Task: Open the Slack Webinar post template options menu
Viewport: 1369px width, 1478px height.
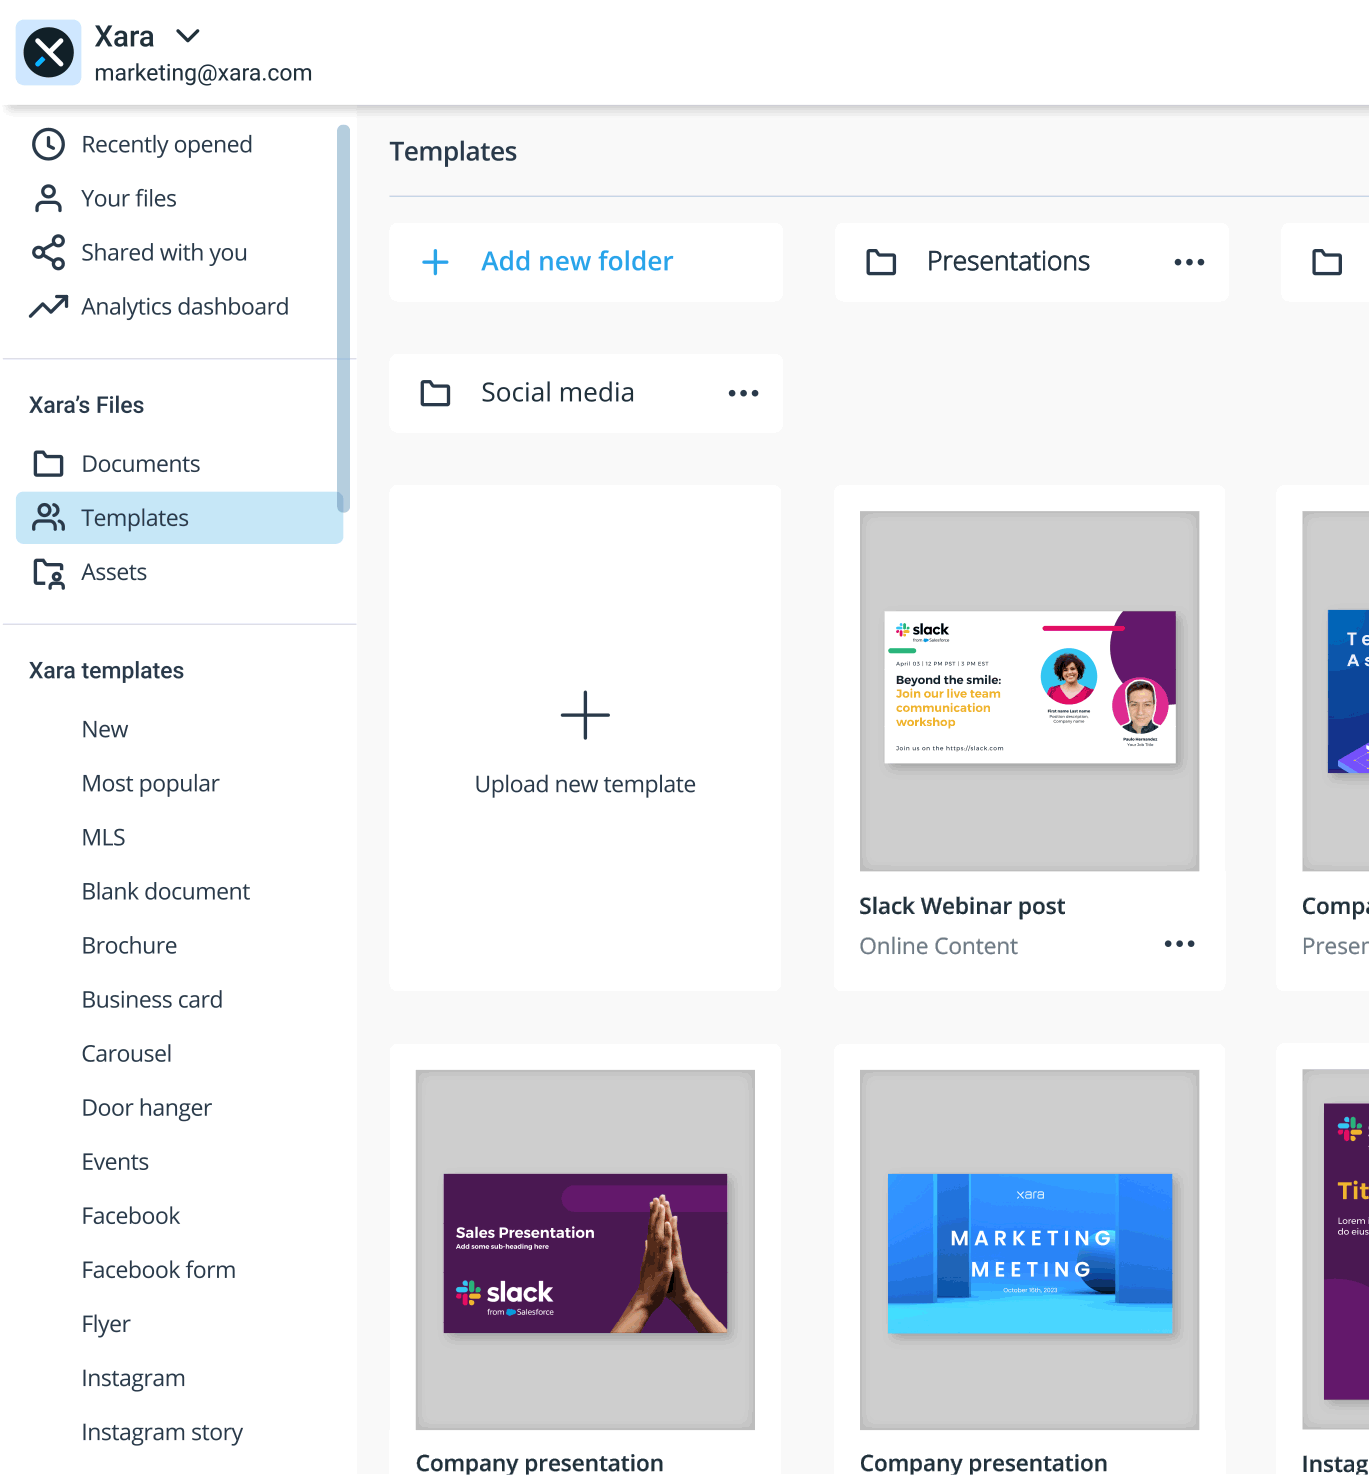Action: pyautogui.click(x=1179, y=943)
